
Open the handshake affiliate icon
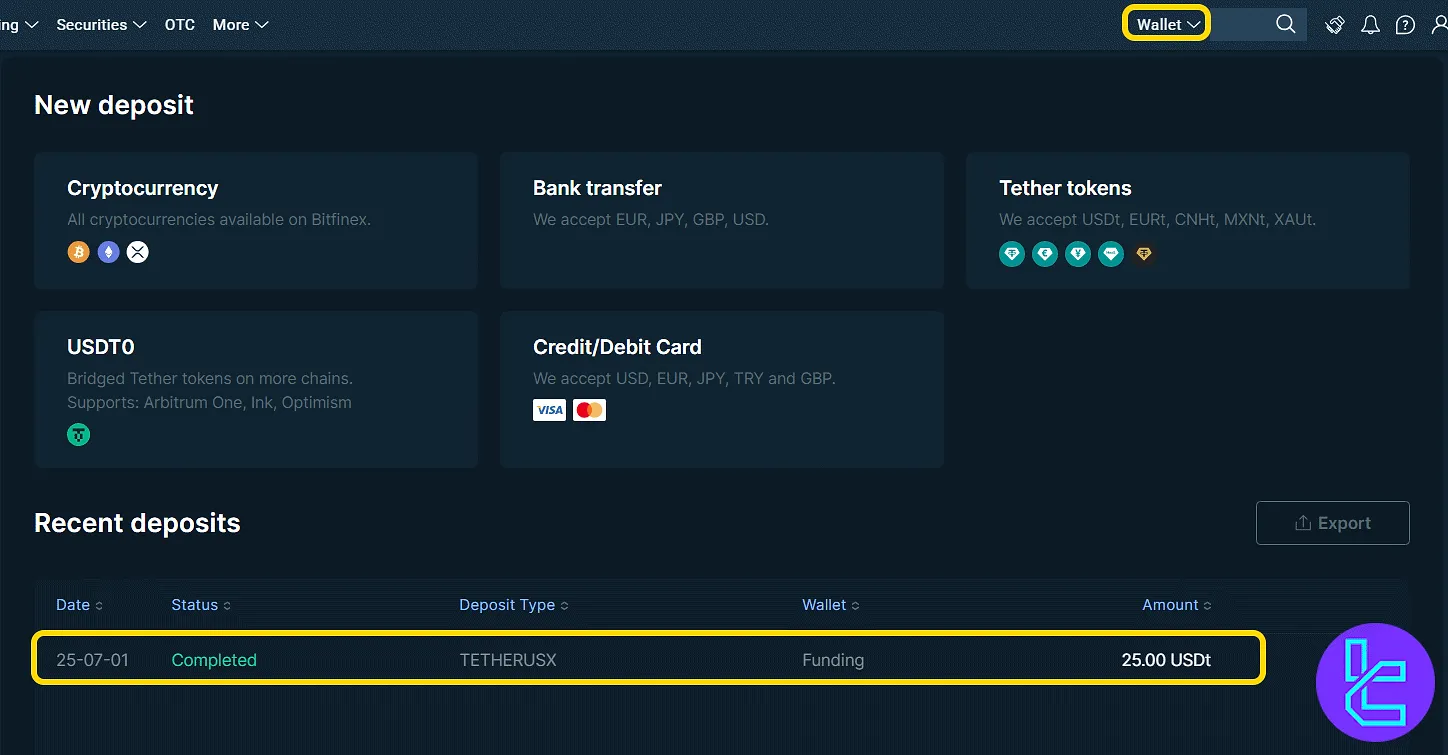pos(1335,25)
